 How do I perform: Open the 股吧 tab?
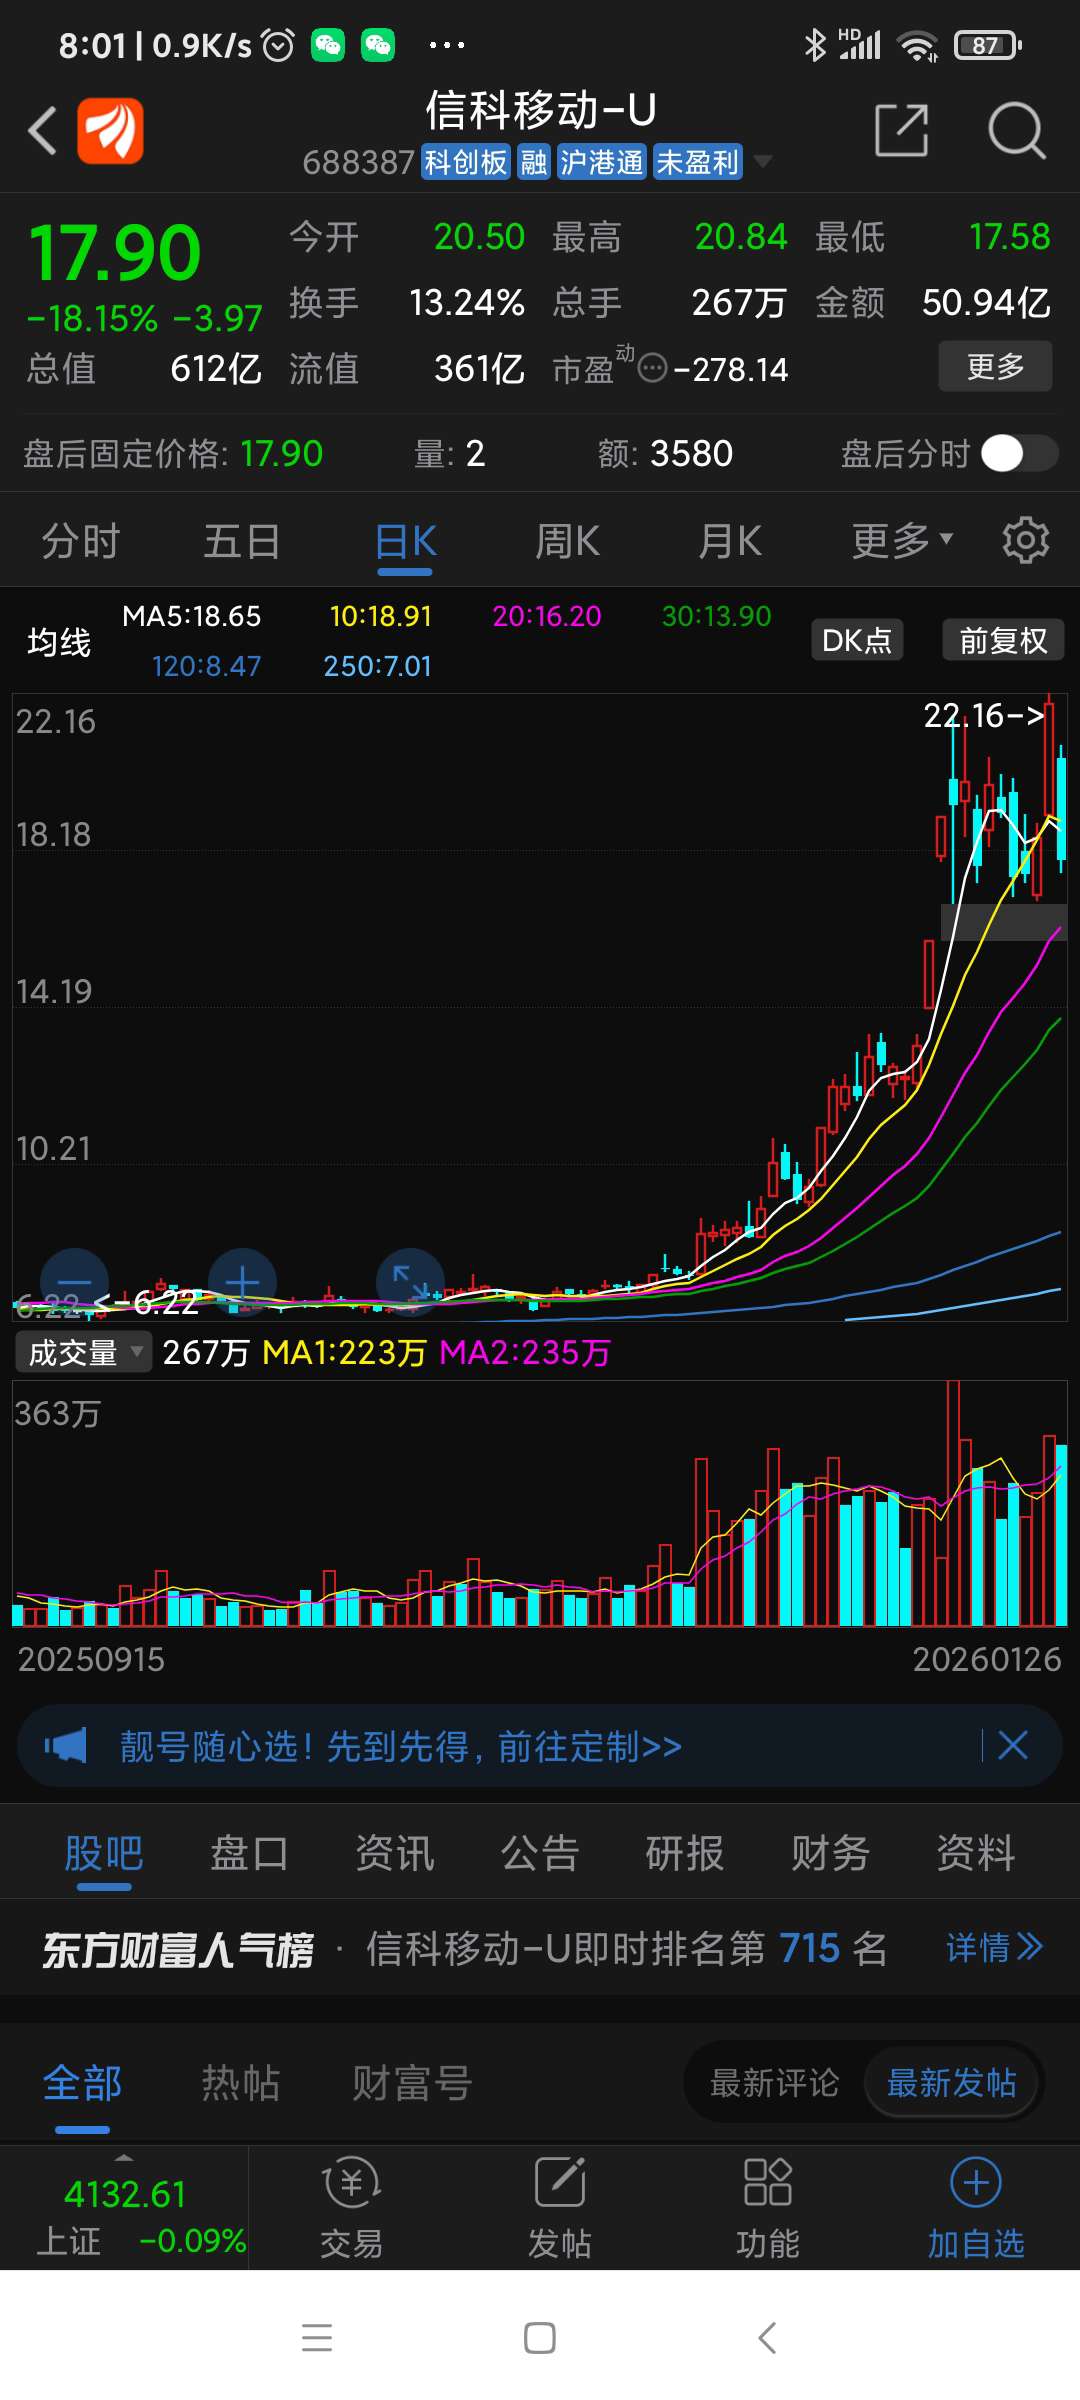[x=104, y=1853]
